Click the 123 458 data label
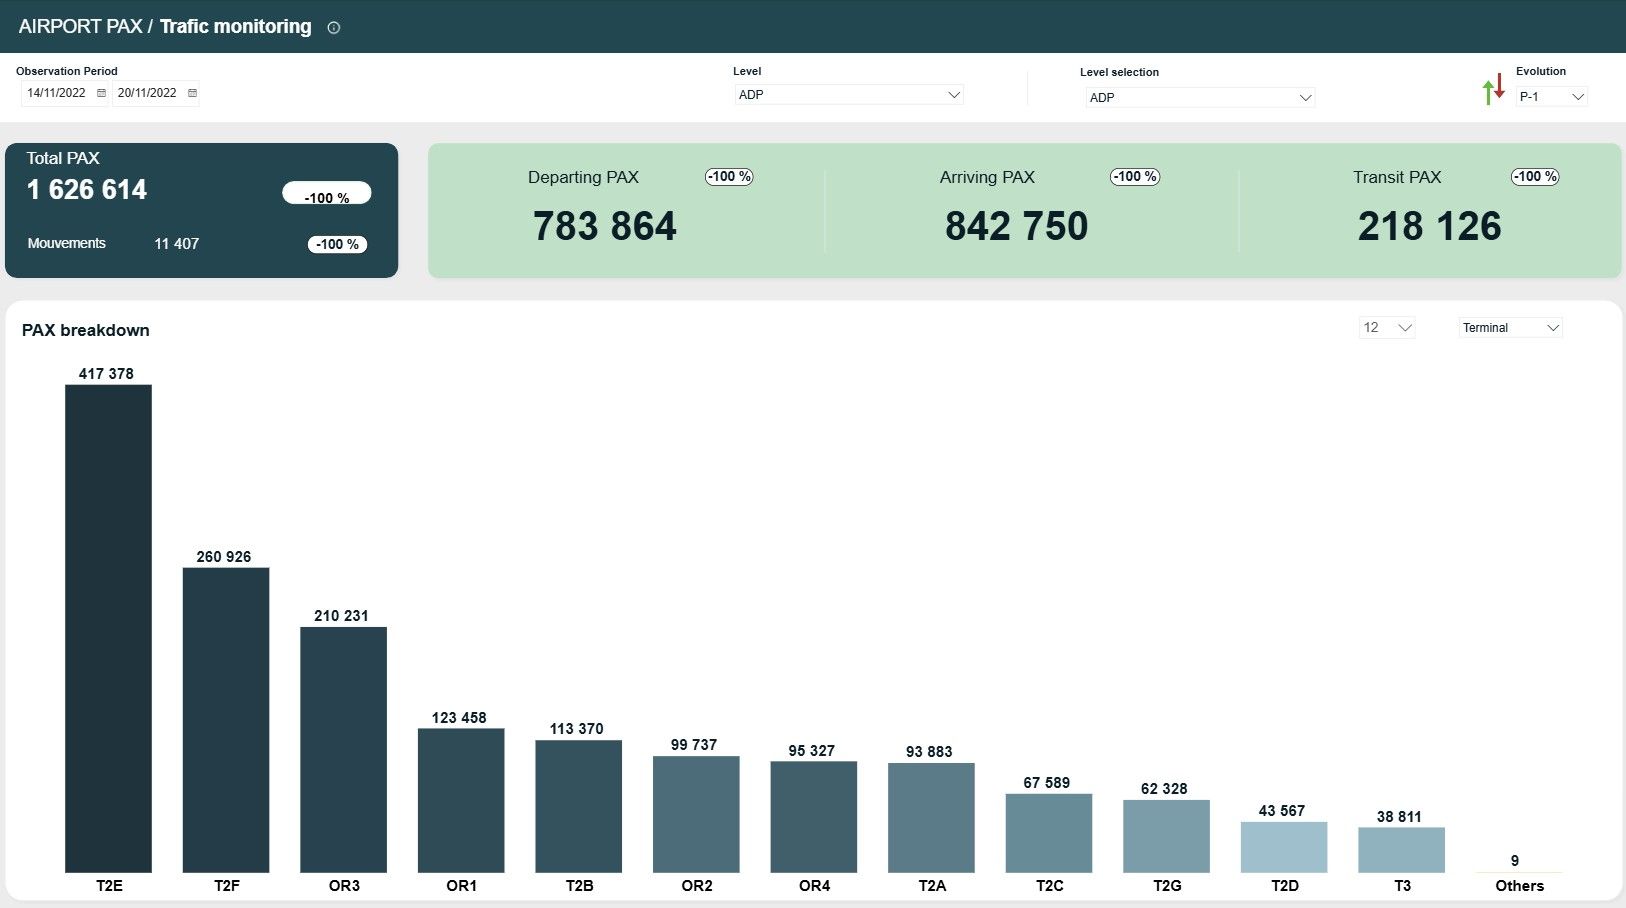The image size is (1626, 908). pos(459,718)
